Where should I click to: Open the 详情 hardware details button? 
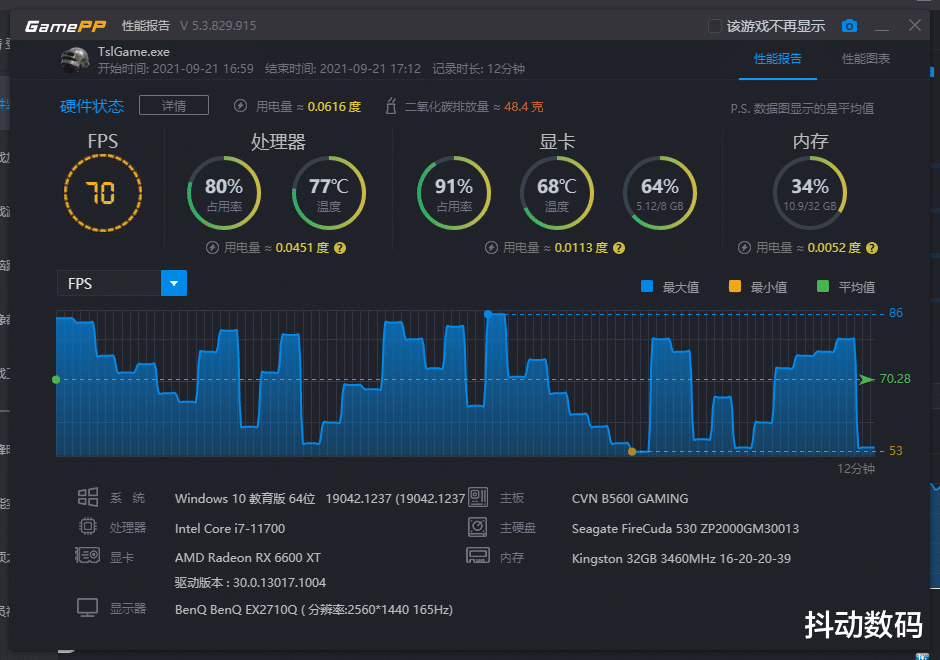click(174, 106)
